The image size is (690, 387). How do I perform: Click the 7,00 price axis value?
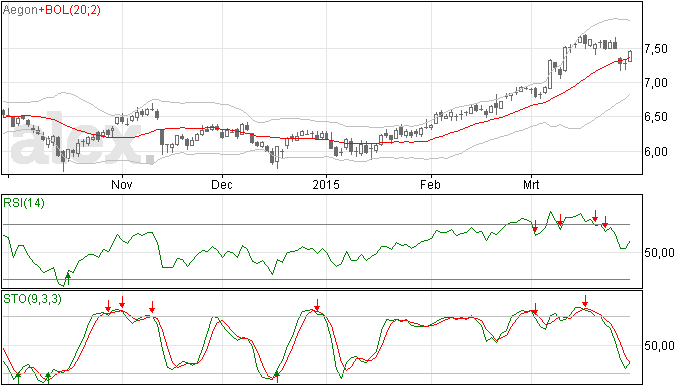point(656,83)
